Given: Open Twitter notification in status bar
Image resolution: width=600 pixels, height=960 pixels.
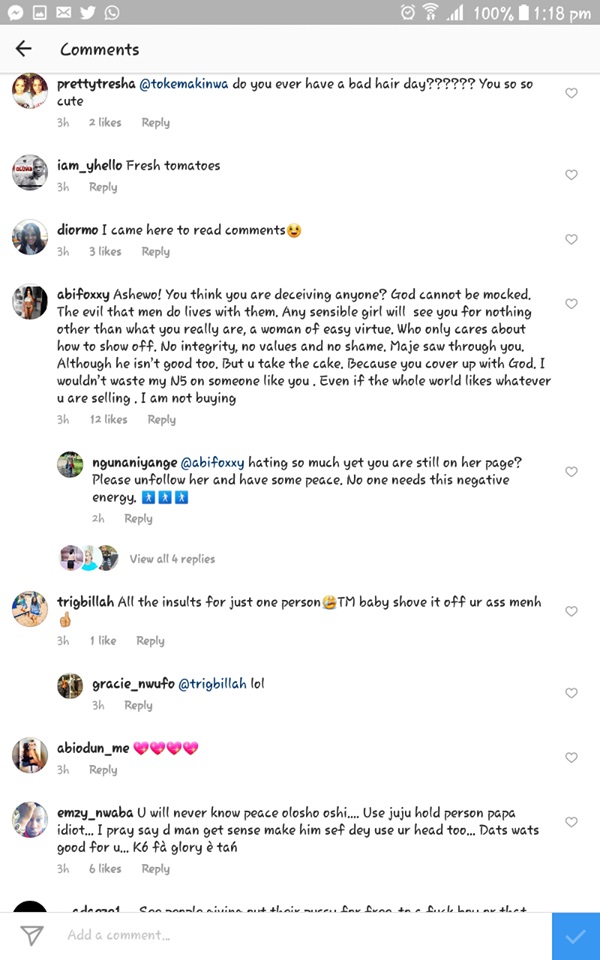Looking at the screenshot, I should (x=87, y=13).
